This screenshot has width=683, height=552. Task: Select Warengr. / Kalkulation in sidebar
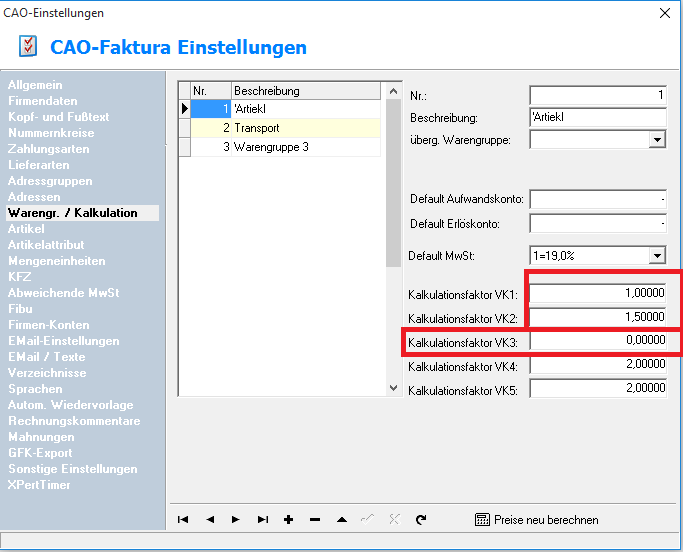click(82, 213)
